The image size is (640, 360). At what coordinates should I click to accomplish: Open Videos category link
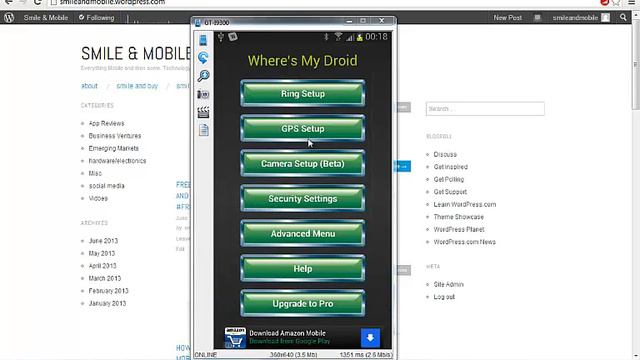point(98,198)
